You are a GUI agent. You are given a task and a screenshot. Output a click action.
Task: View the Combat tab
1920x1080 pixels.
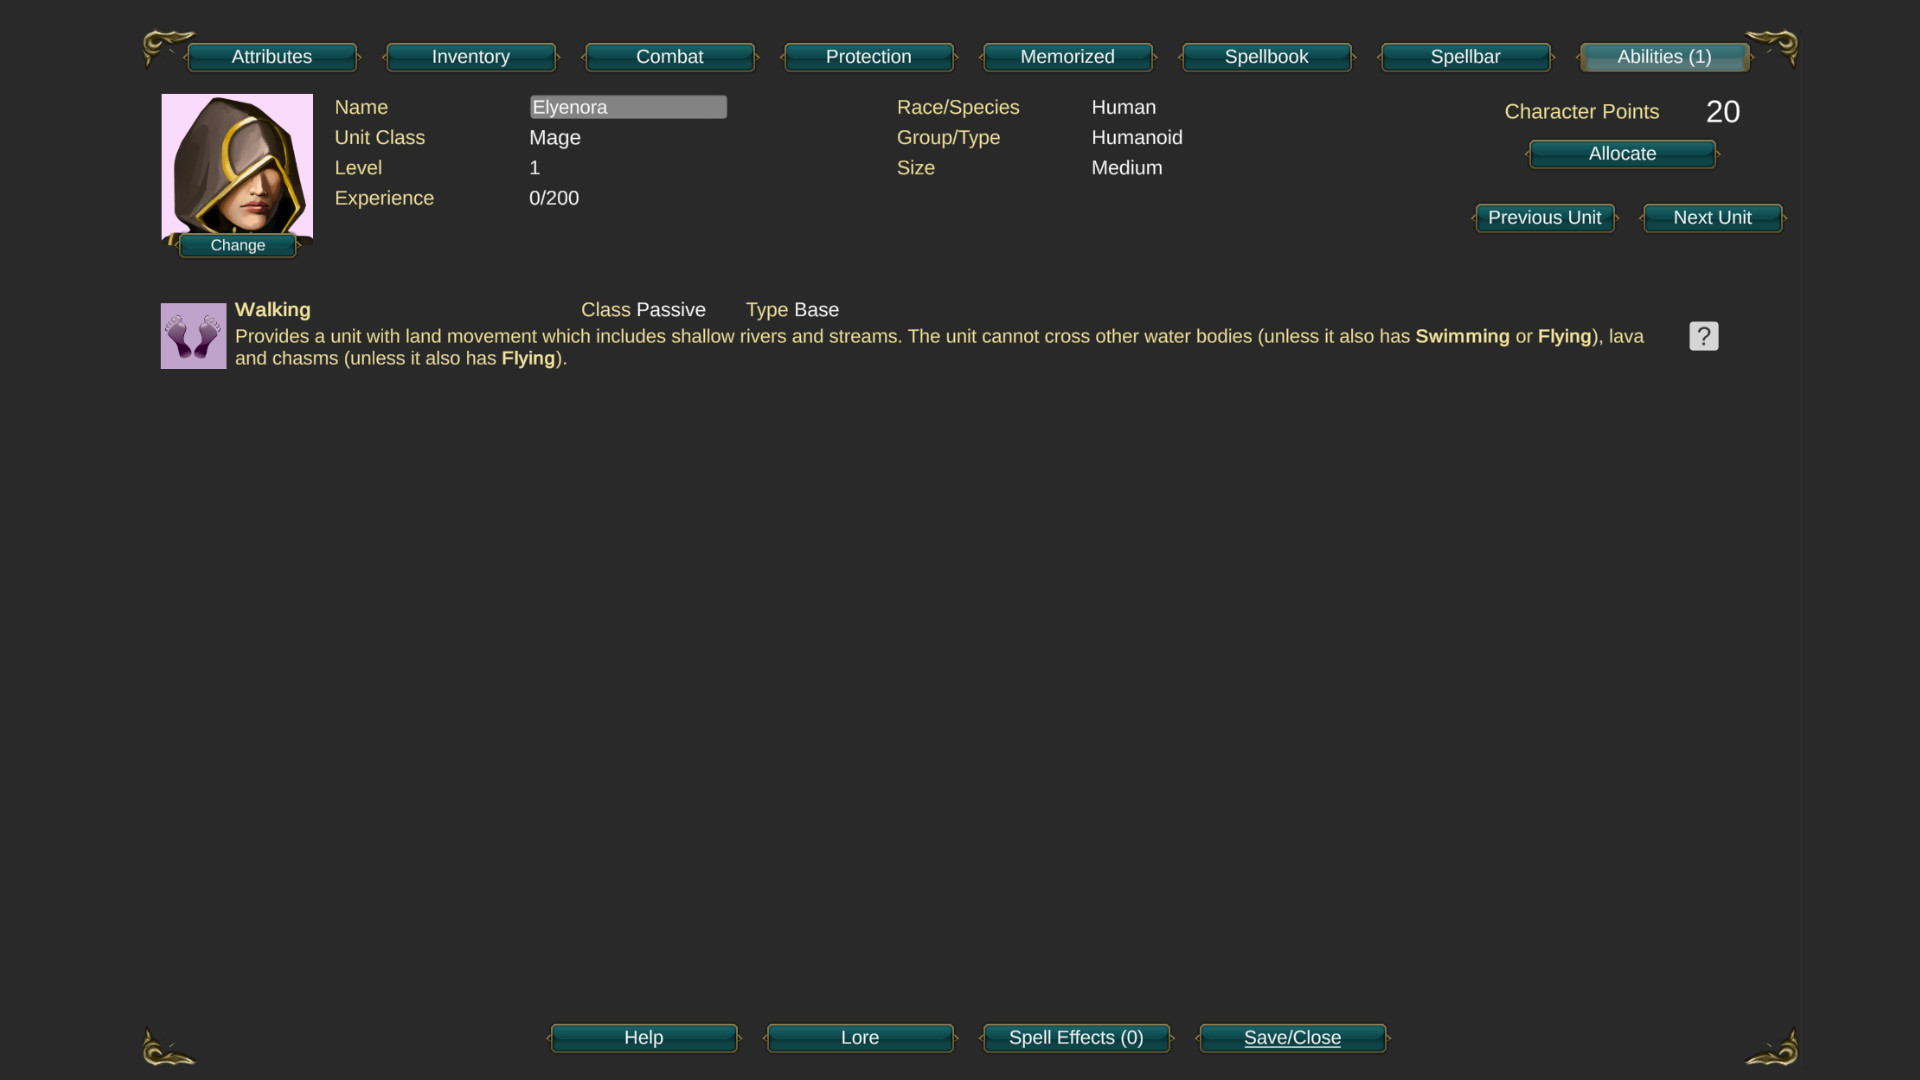(669, 57)
